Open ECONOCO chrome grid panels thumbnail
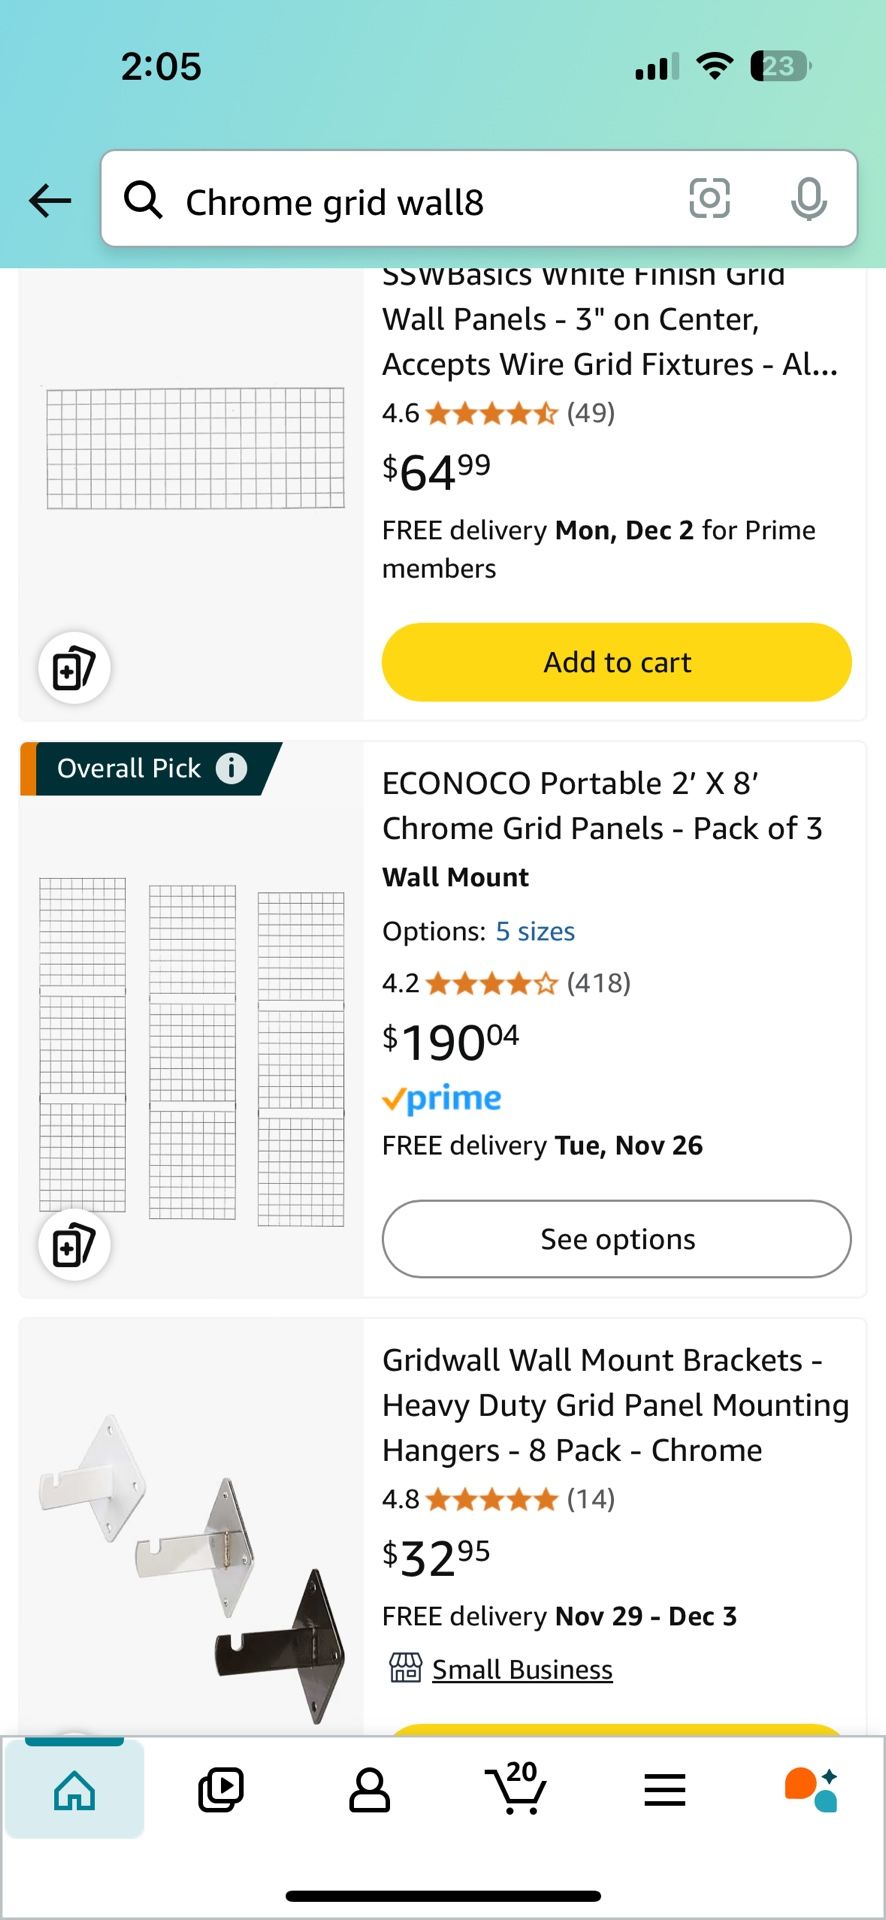The width and height of the screenshot is (886, 1920). (191, 1050)
